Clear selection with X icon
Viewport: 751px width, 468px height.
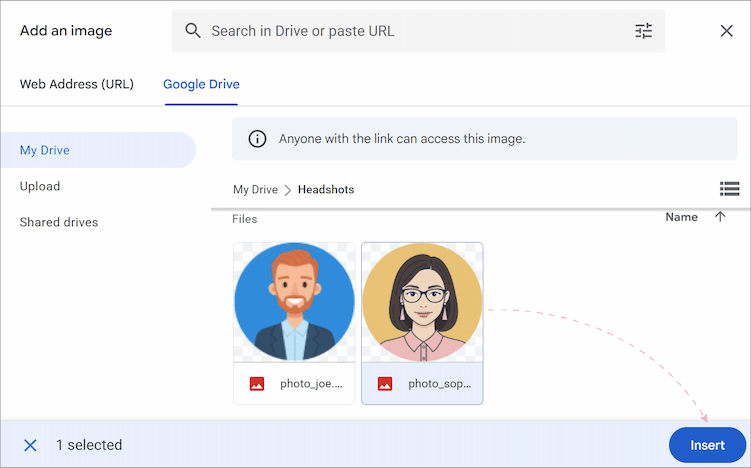pos(30,445)
